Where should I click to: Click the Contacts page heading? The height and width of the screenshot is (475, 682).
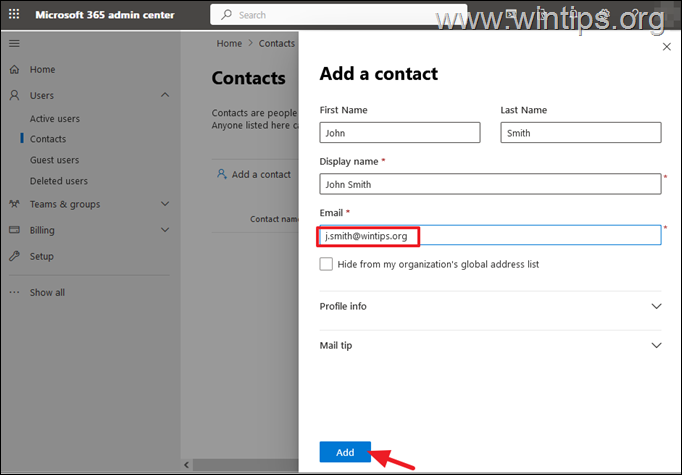coord(248,78)
